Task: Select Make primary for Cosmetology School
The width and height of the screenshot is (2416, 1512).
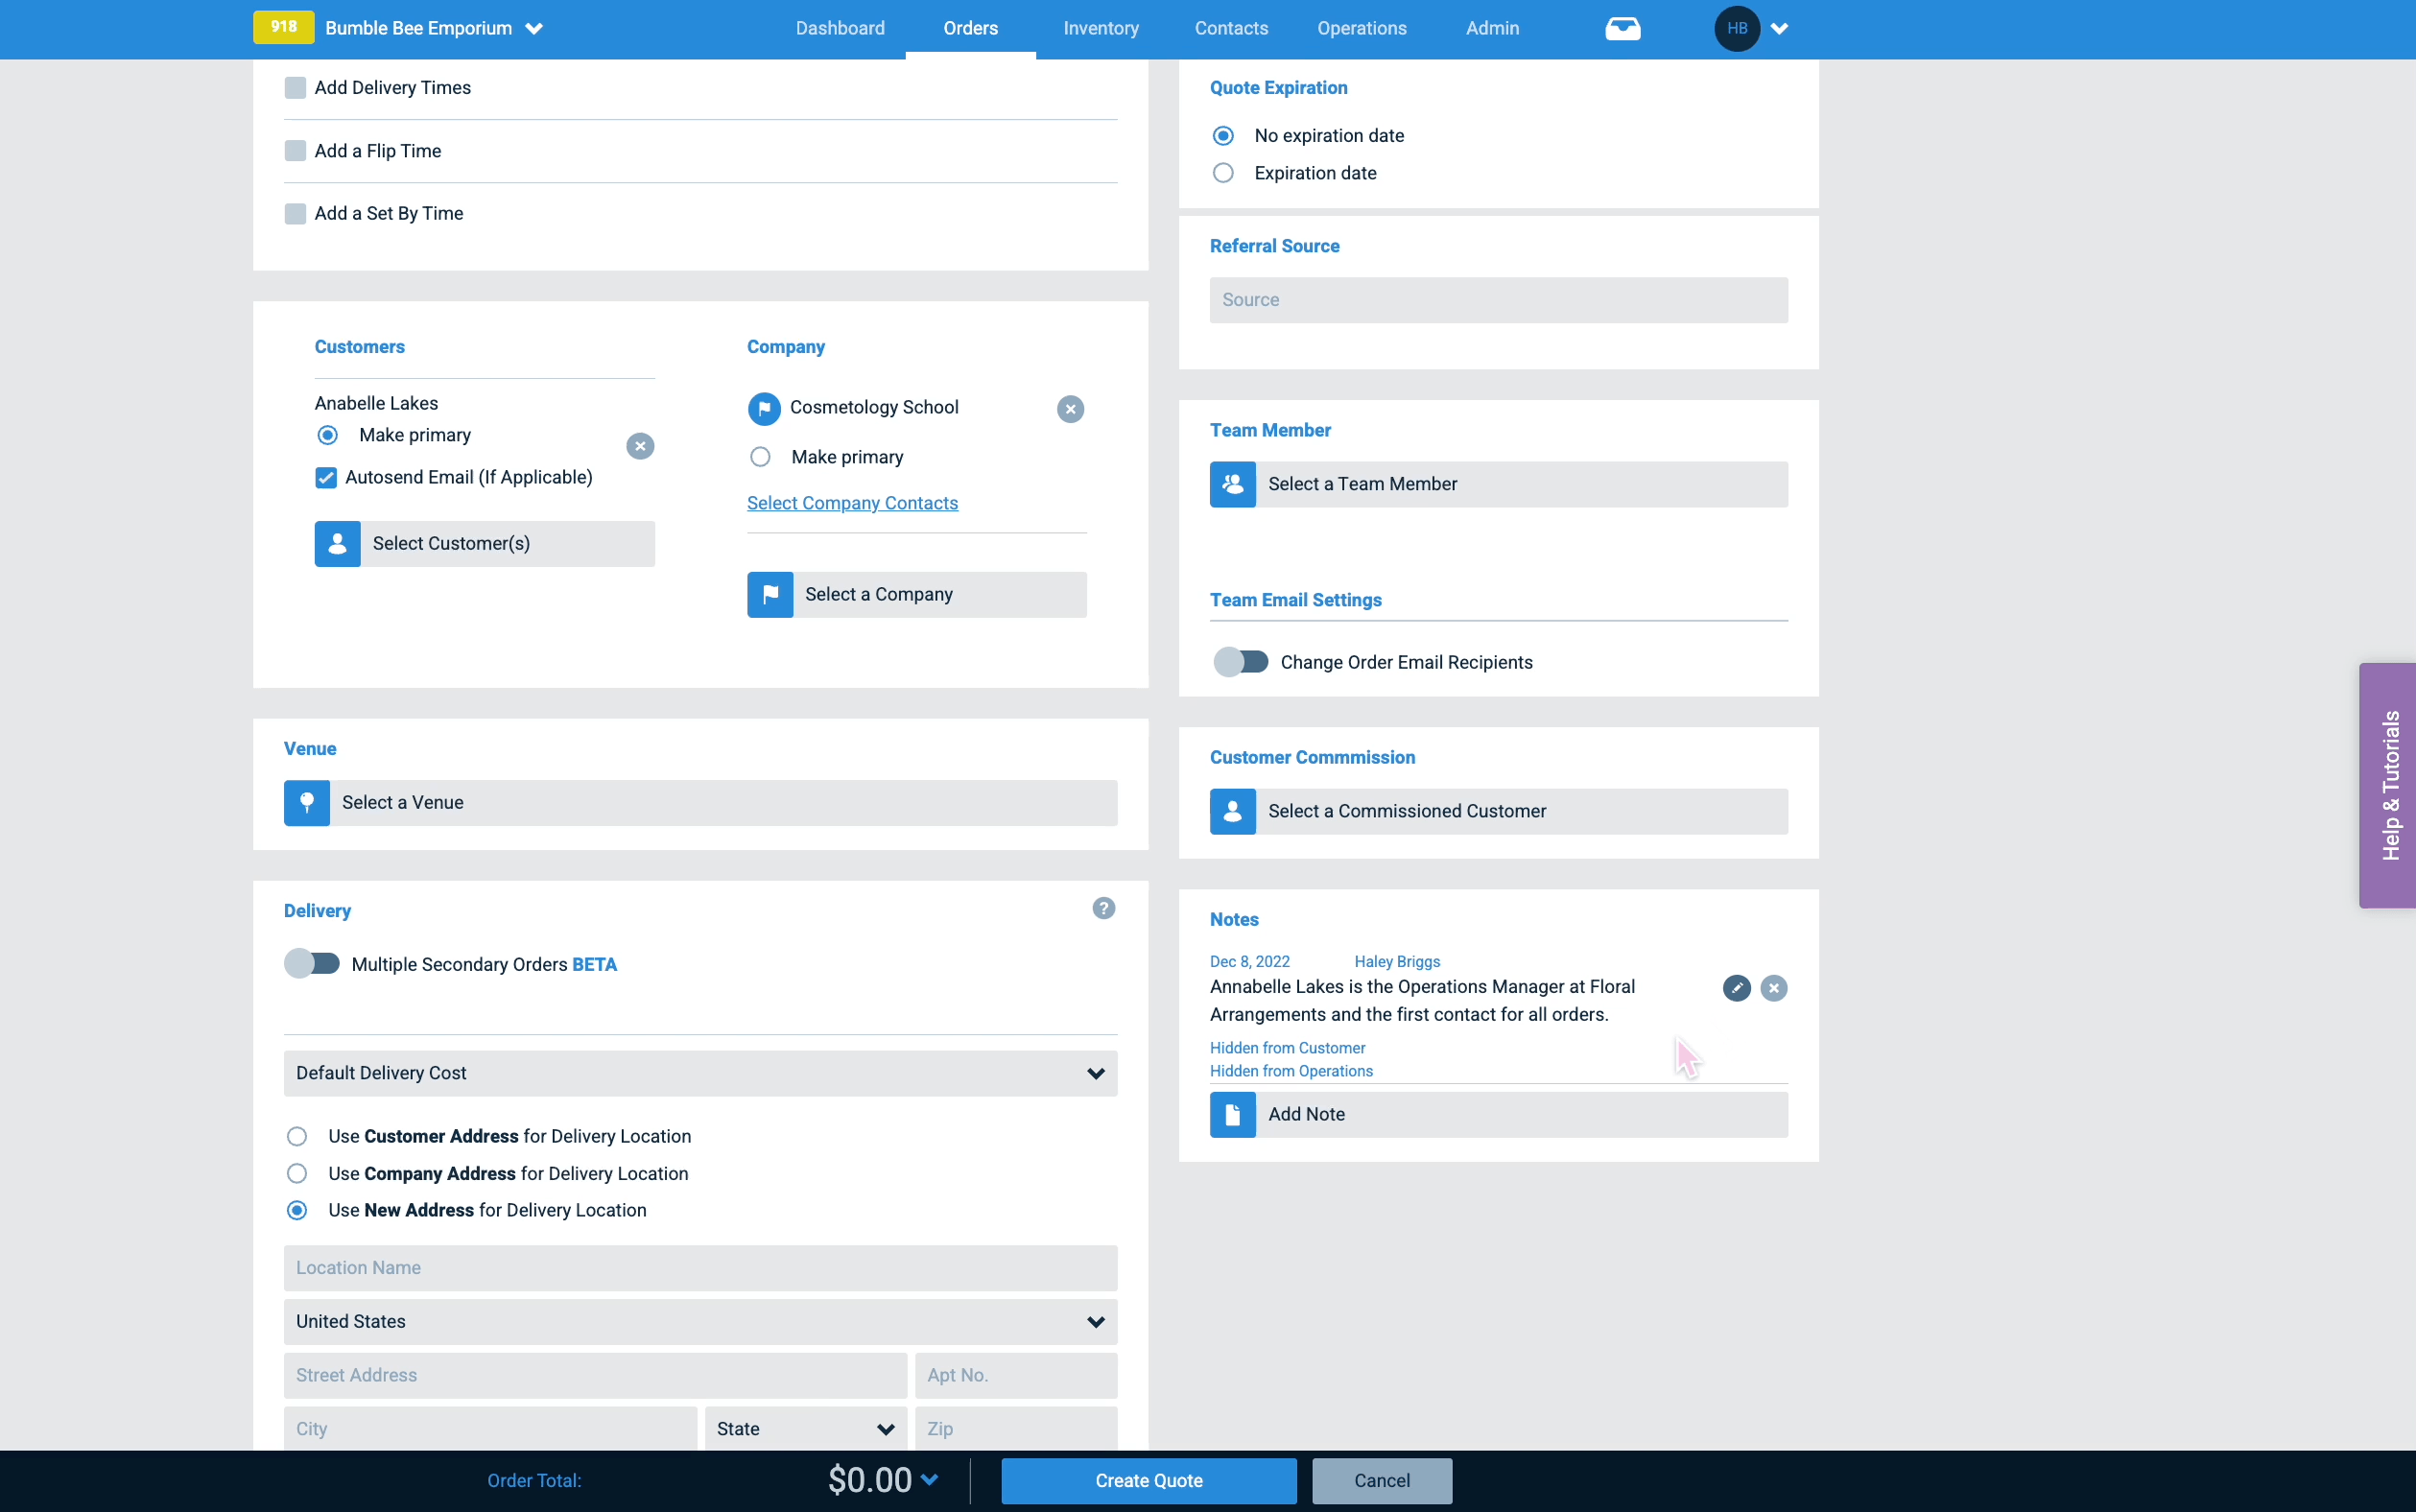Action: pos(760,457)
